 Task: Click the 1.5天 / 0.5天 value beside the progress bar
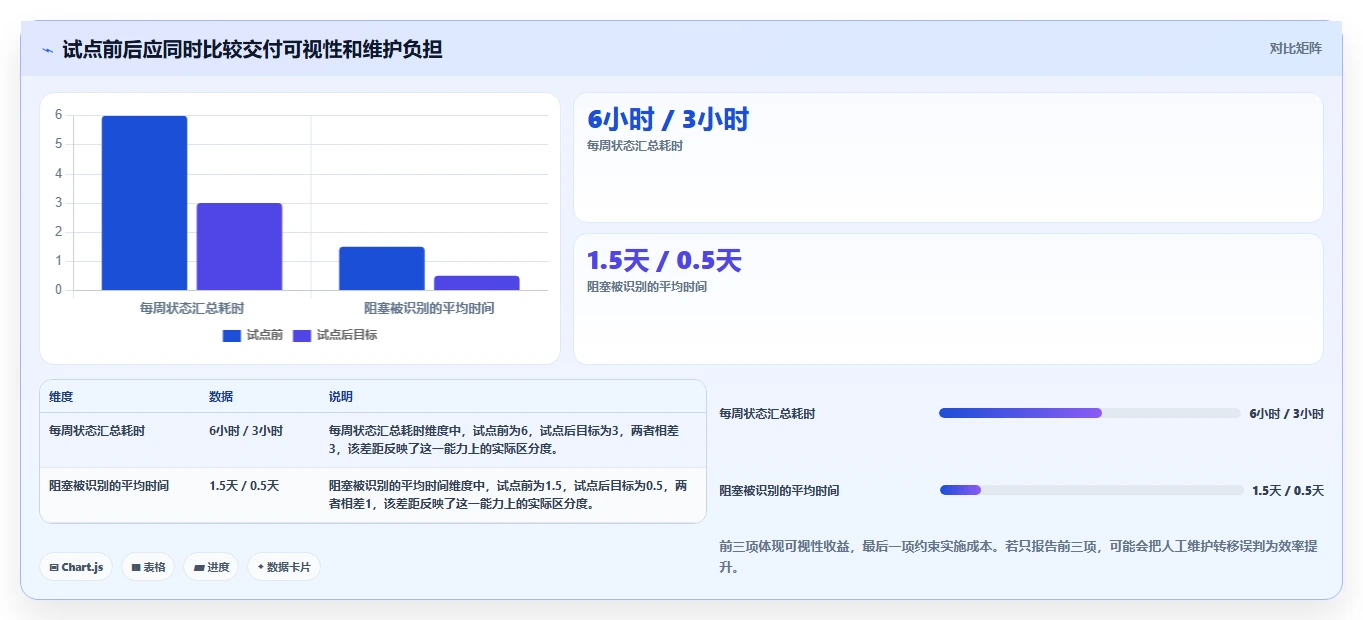click(x=1288, y=491)
